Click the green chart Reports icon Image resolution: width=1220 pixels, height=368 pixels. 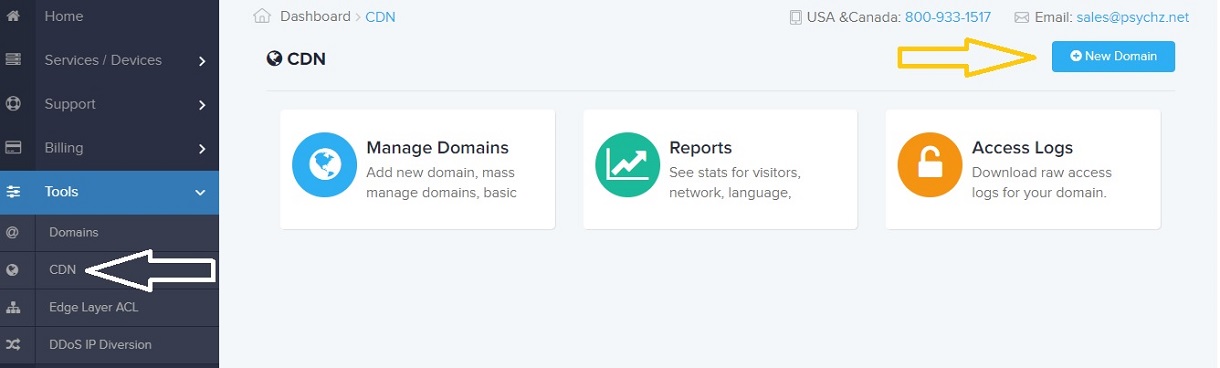(628, 165)
